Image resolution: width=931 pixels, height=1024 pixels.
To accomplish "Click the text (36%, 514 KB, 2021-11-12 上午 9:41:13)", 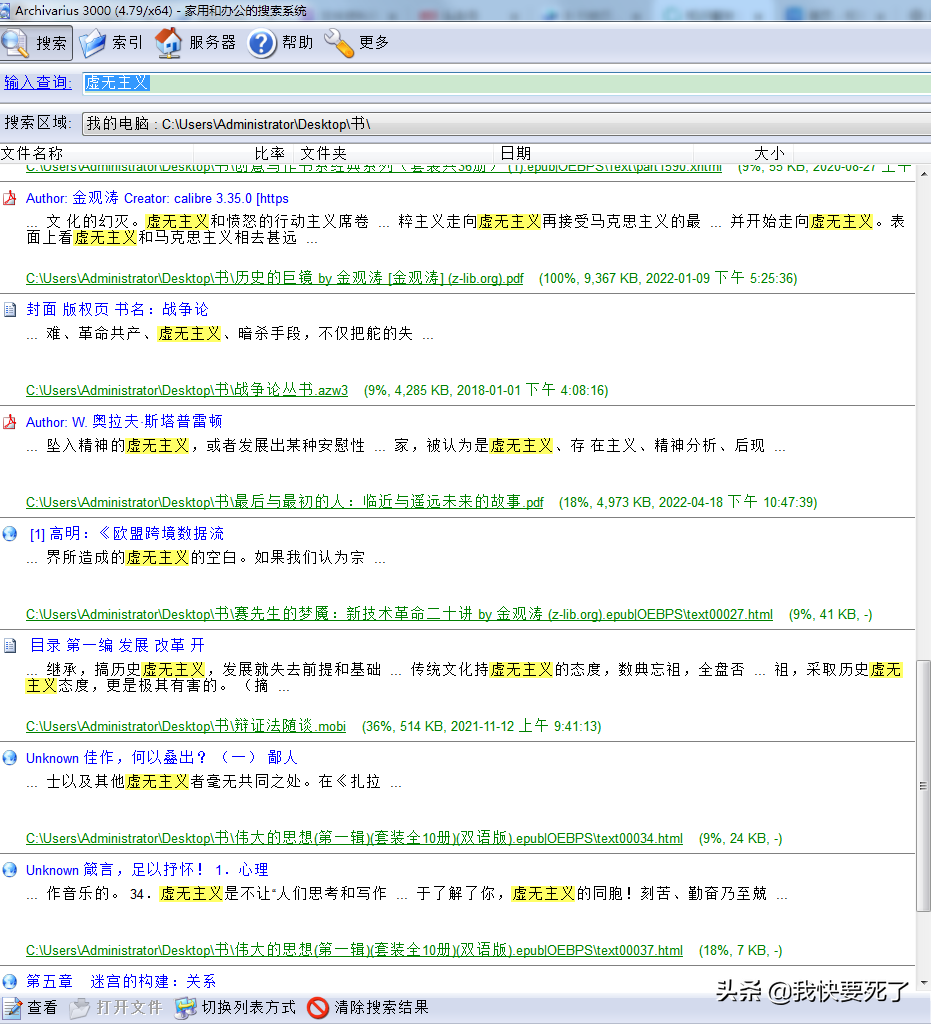I will pyautogui.click(x=482, y=726).
